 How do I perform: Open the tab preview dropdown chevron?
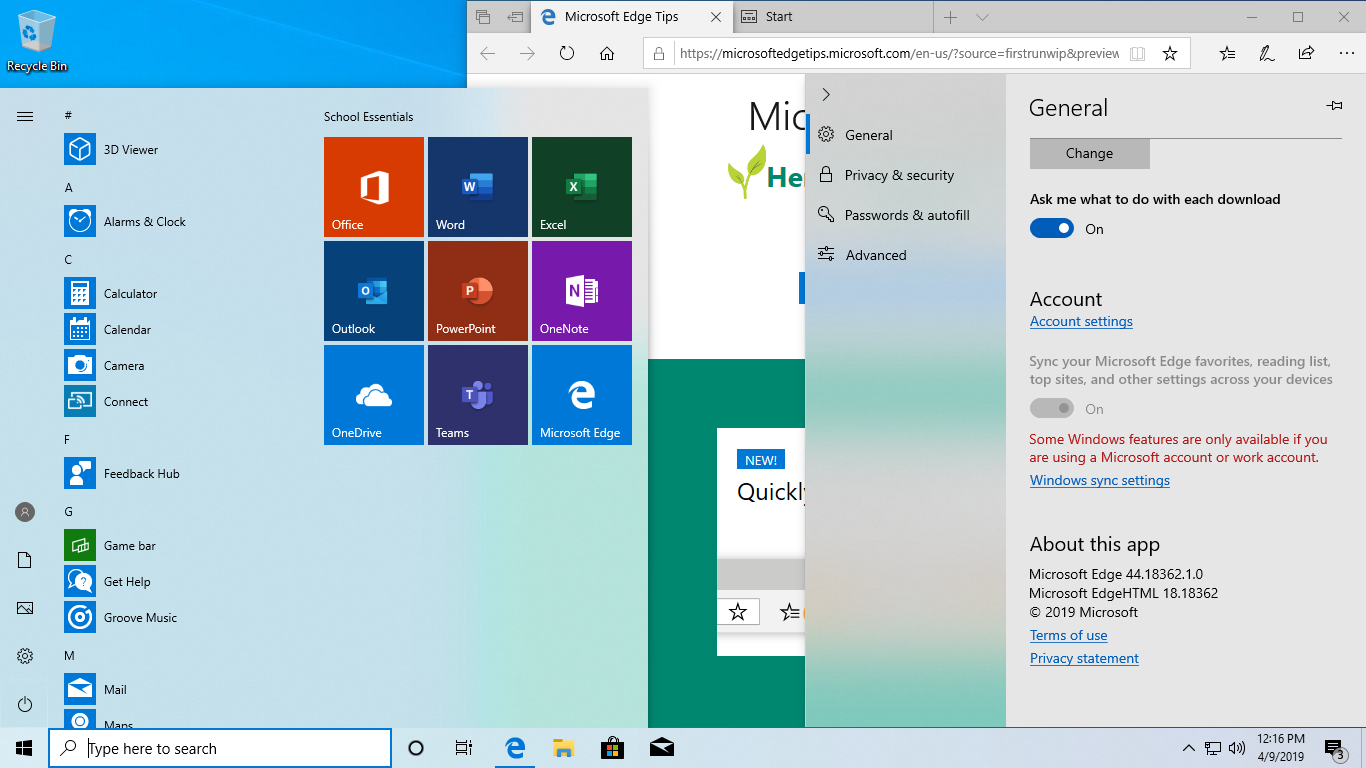(982, 17)
